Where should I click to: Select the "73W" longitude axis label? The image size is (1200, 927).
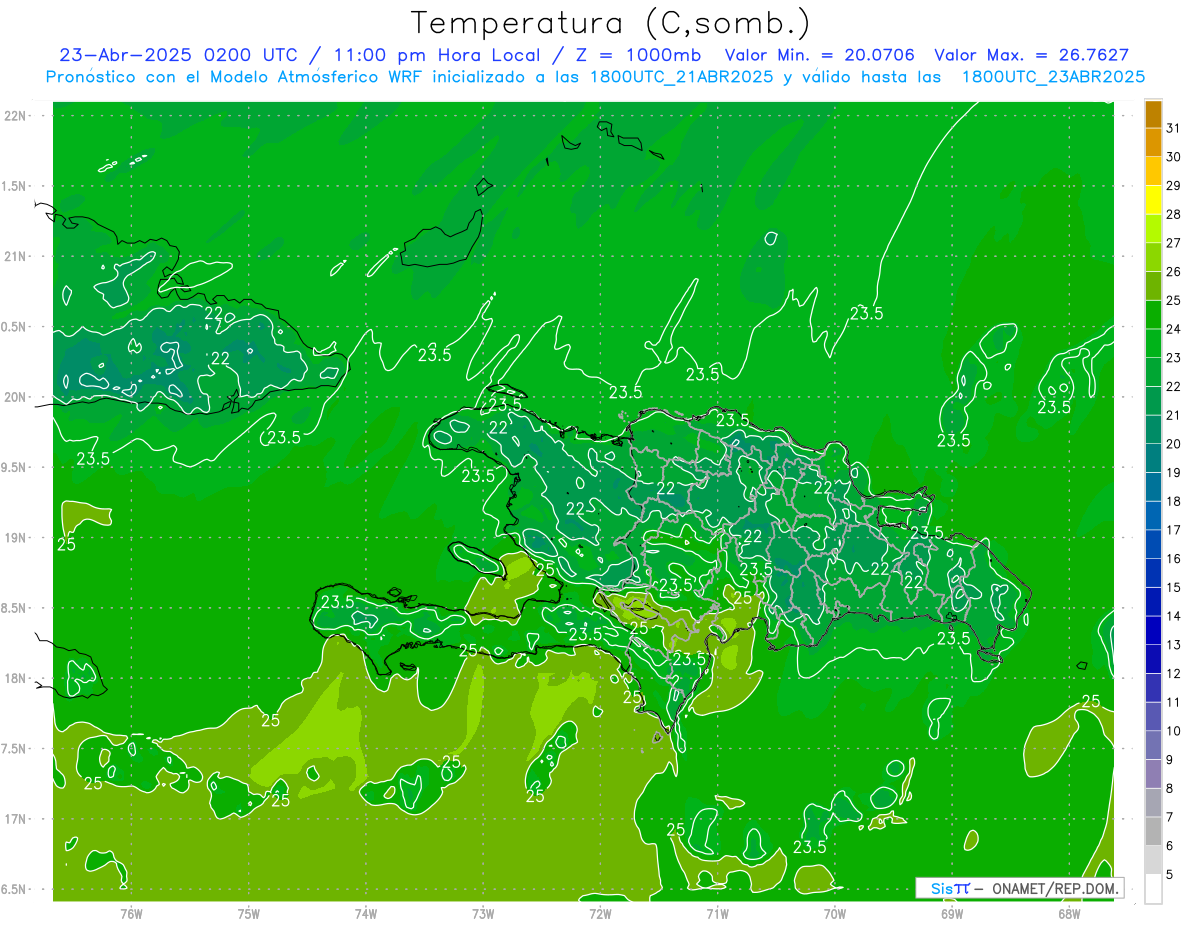pyautogui.click(x=483, y=913)
